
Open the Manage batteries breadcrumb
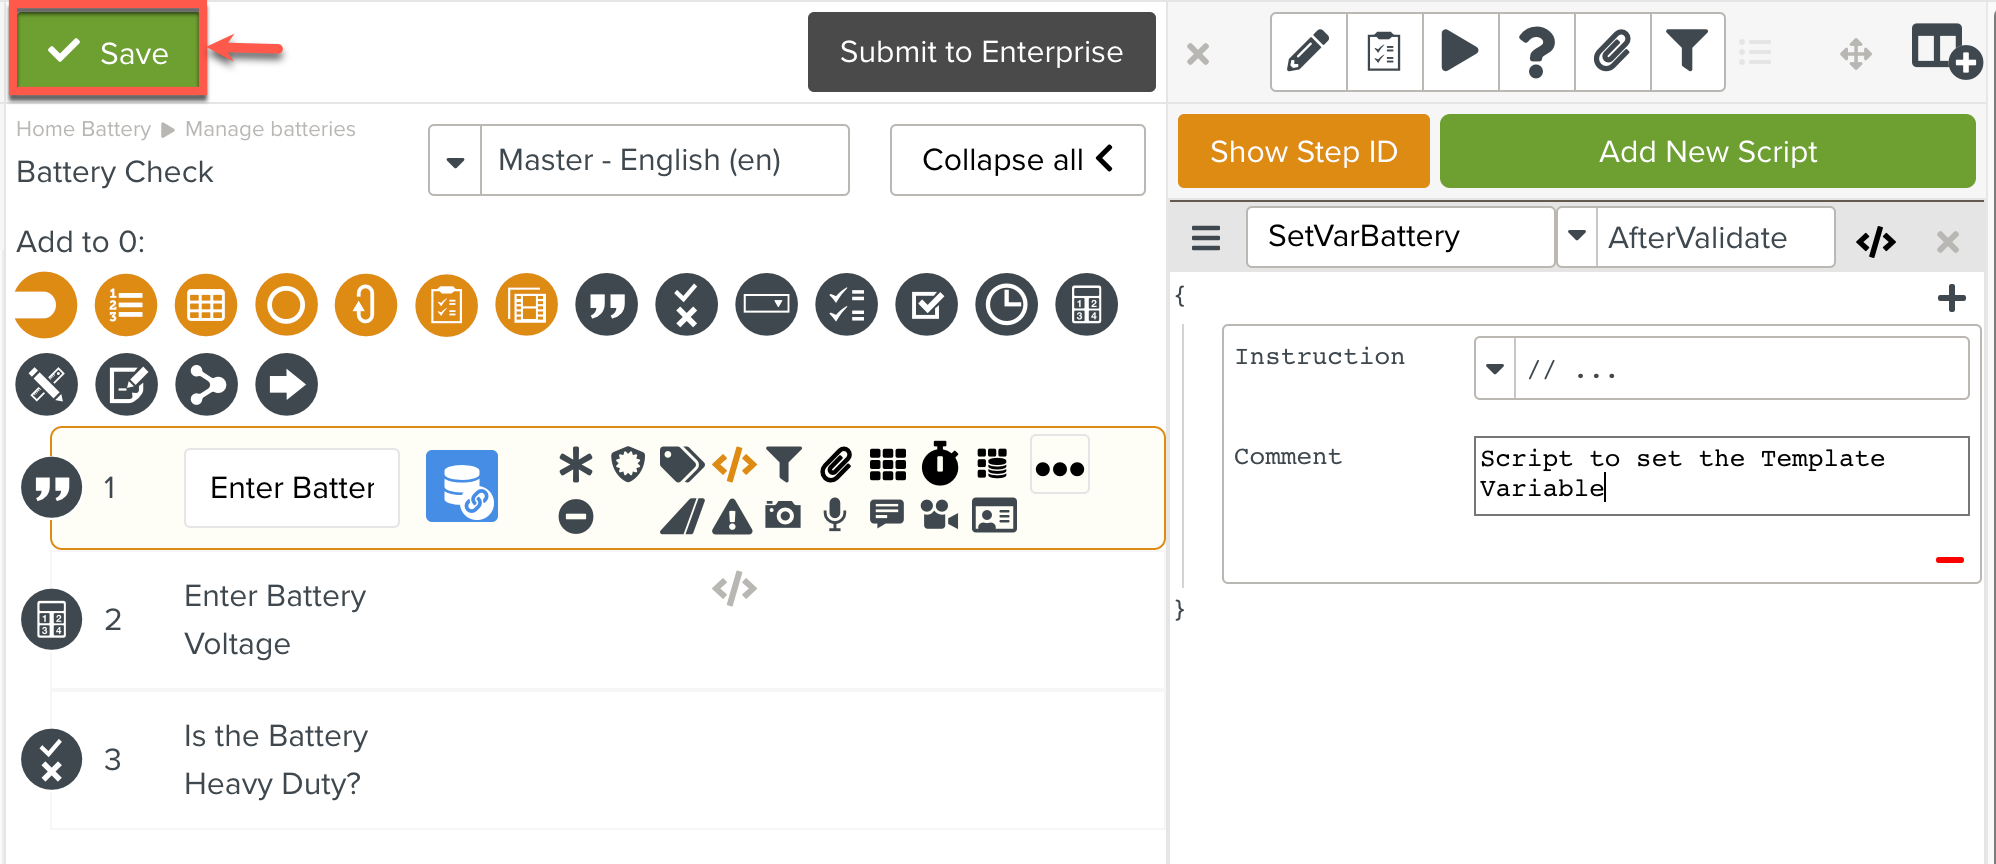coord(270,129)
